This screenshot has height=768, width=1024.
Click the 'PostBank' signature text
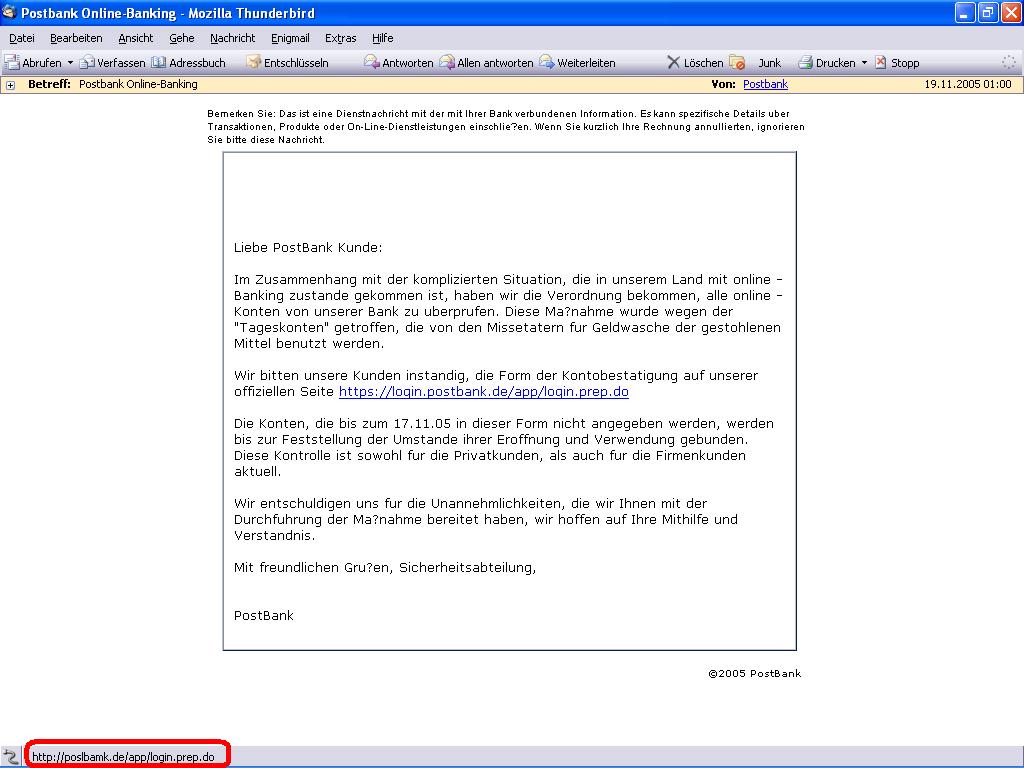click(x=264, y=615)
